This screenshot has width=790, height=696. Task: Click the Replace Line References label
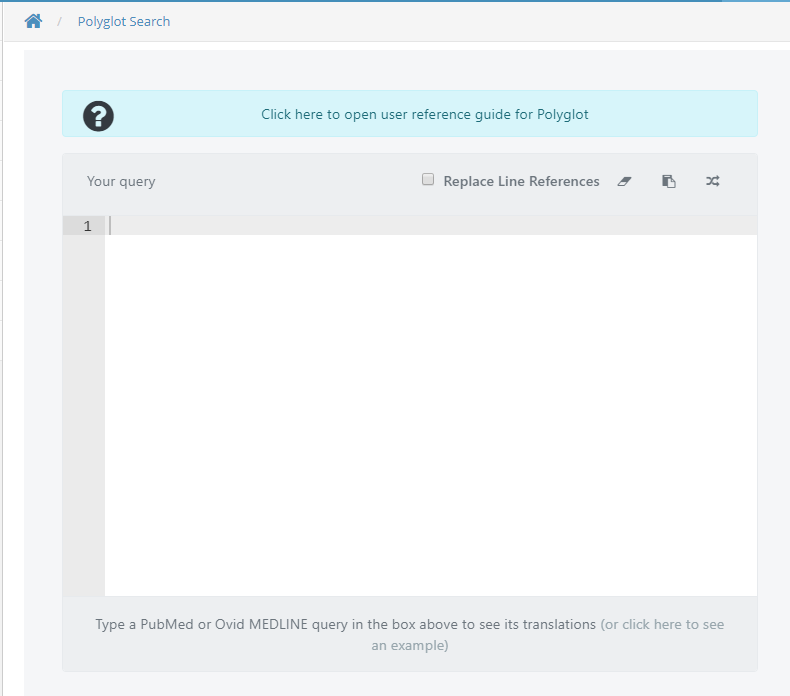click(x=521, y=181)
